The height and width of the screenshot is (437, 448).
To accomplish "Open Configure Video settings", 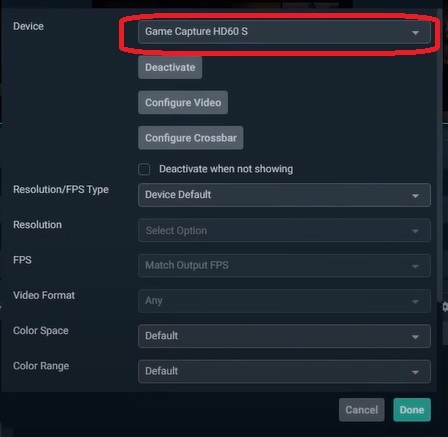I will click(183, 102).
